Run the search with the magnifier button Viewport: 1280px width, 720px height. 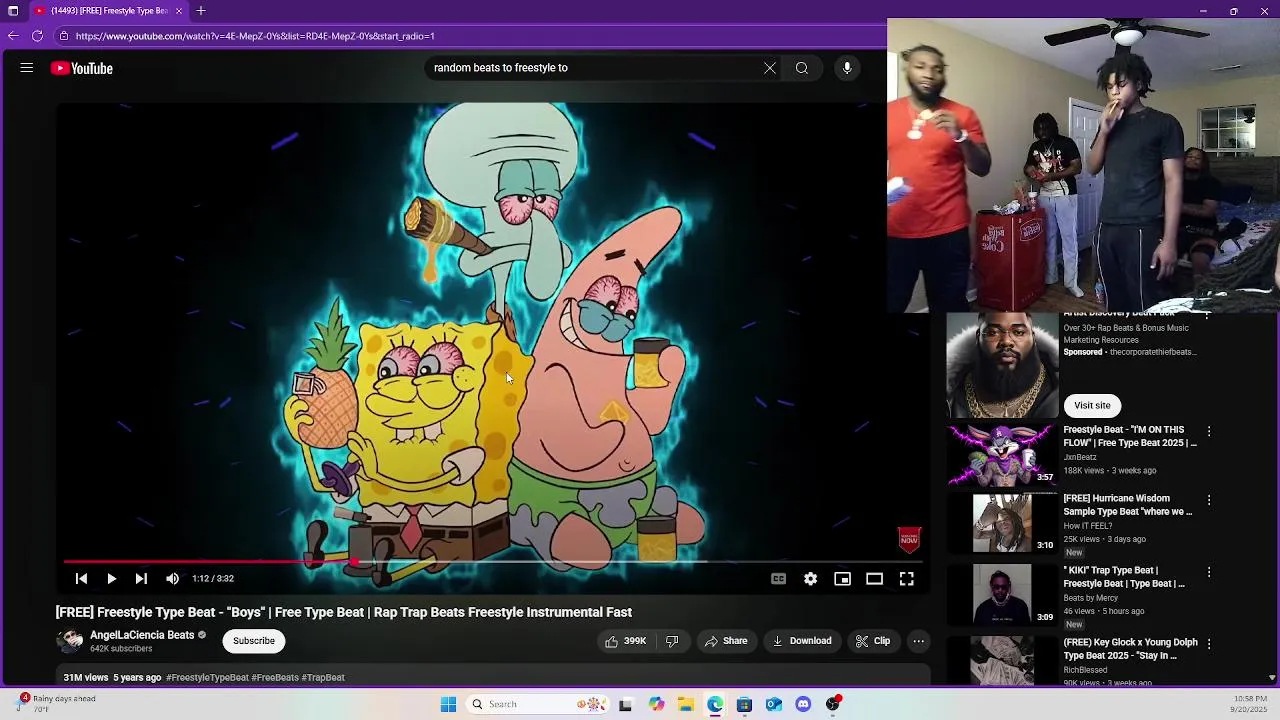(x=802, y=68)
